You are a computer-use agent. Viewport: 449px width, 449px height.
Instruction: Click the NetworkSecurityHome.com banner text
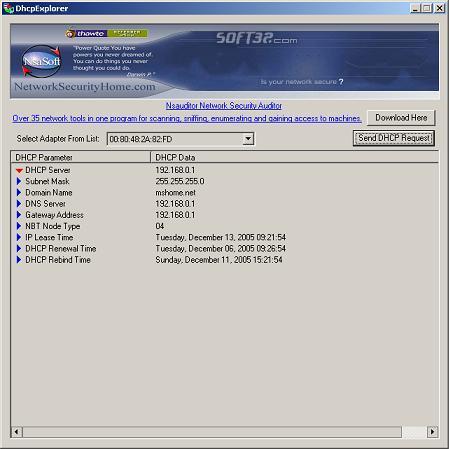tap(85, 87)
